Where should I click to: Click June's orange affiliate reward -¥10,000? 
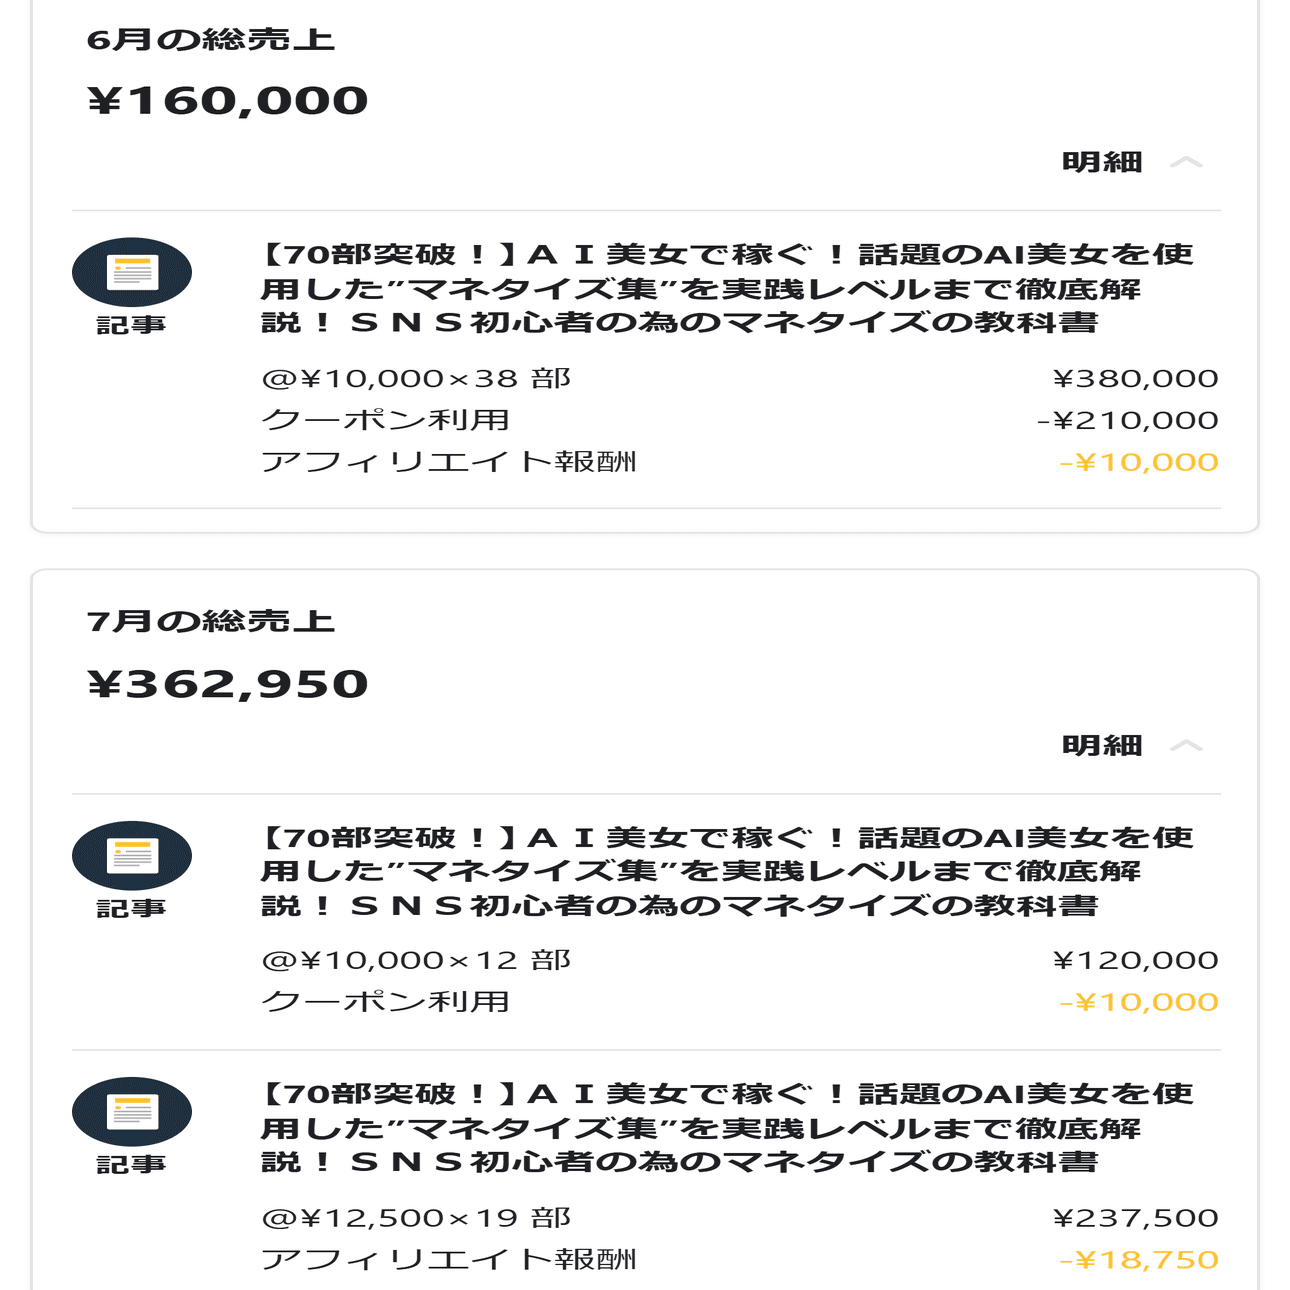pyautogui.click(x=1138, y=463)
